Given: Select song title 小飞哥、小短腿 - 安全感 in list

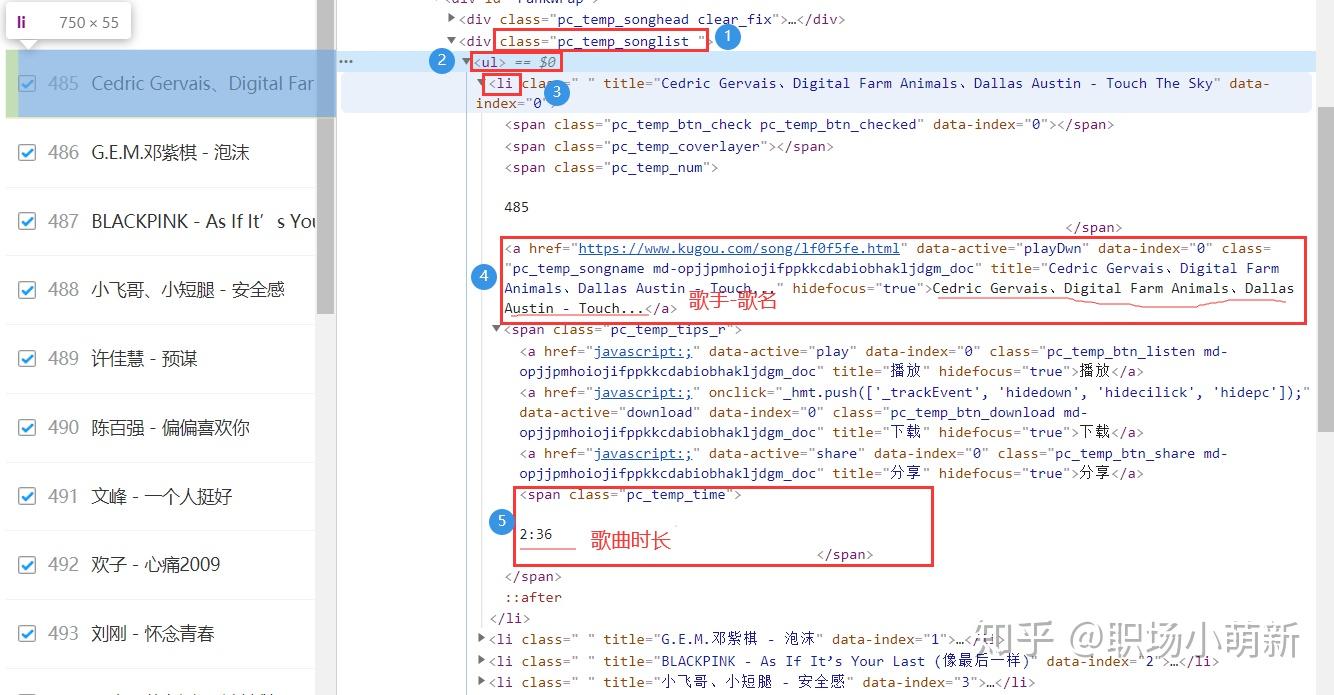Looking at the screenshot, I should point(188,290).
